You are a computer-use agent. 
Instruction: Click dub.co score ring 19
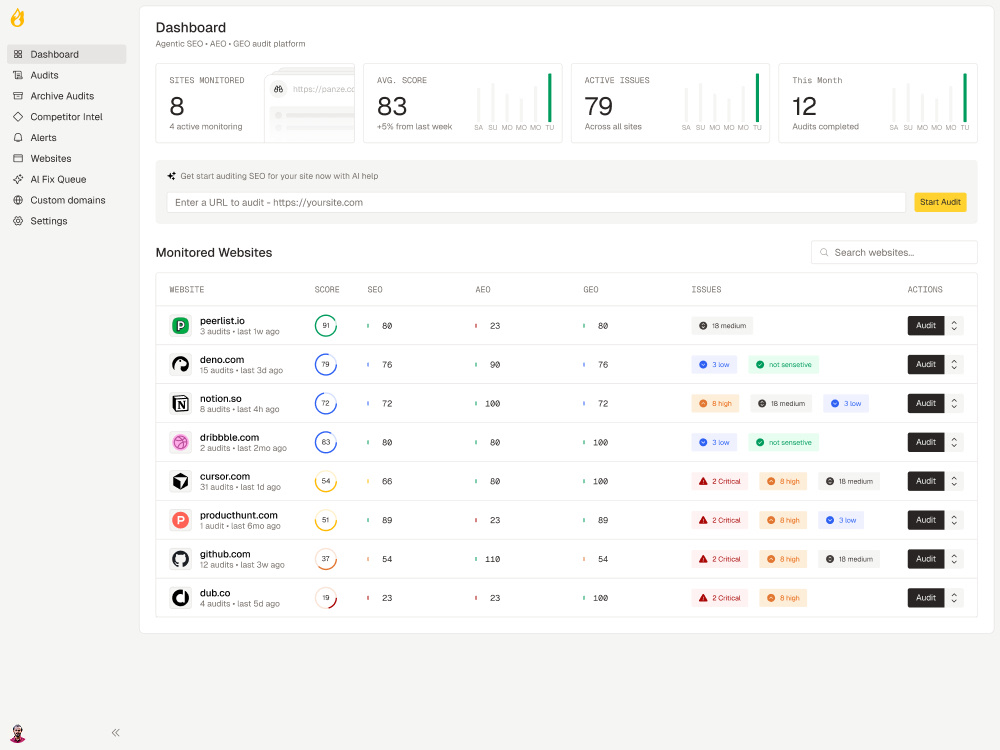pos(326,598)
